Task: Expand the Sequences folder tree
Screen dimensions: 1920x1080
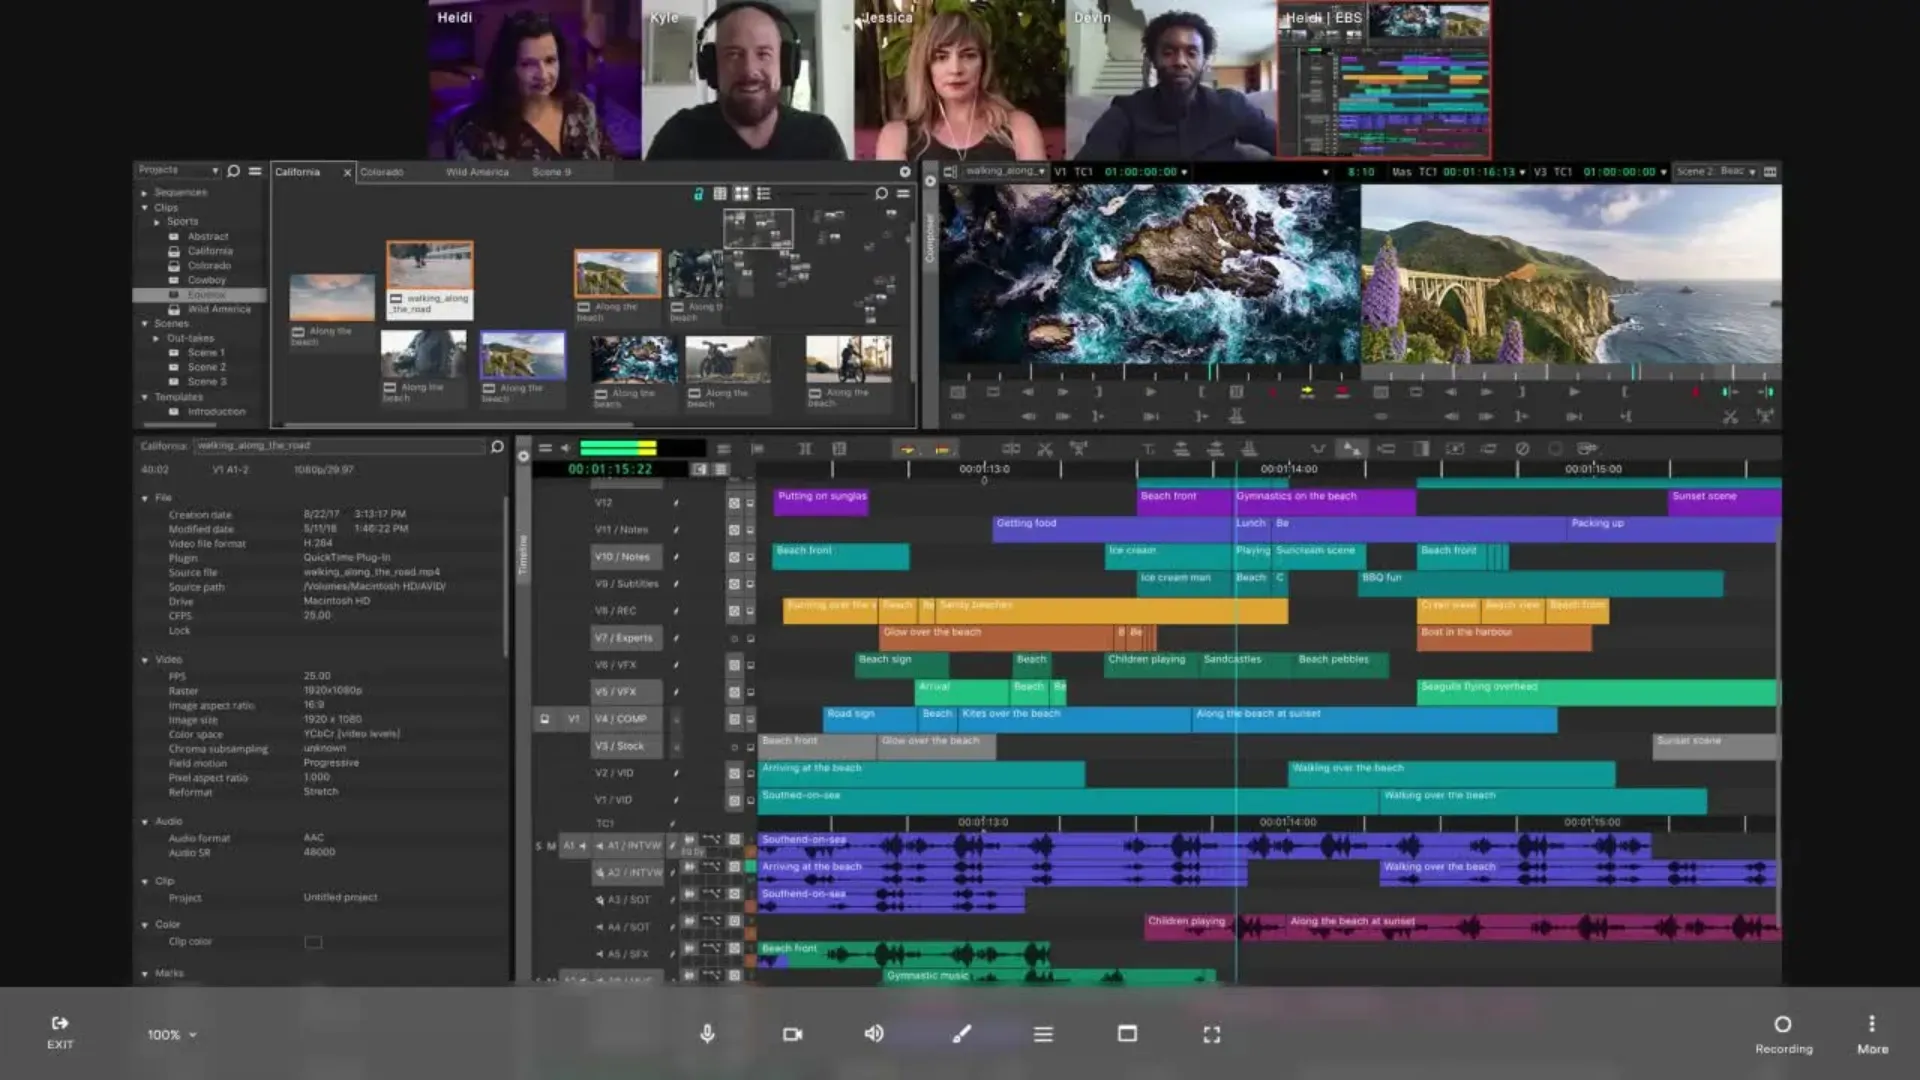Action: [x=145, y=192]
